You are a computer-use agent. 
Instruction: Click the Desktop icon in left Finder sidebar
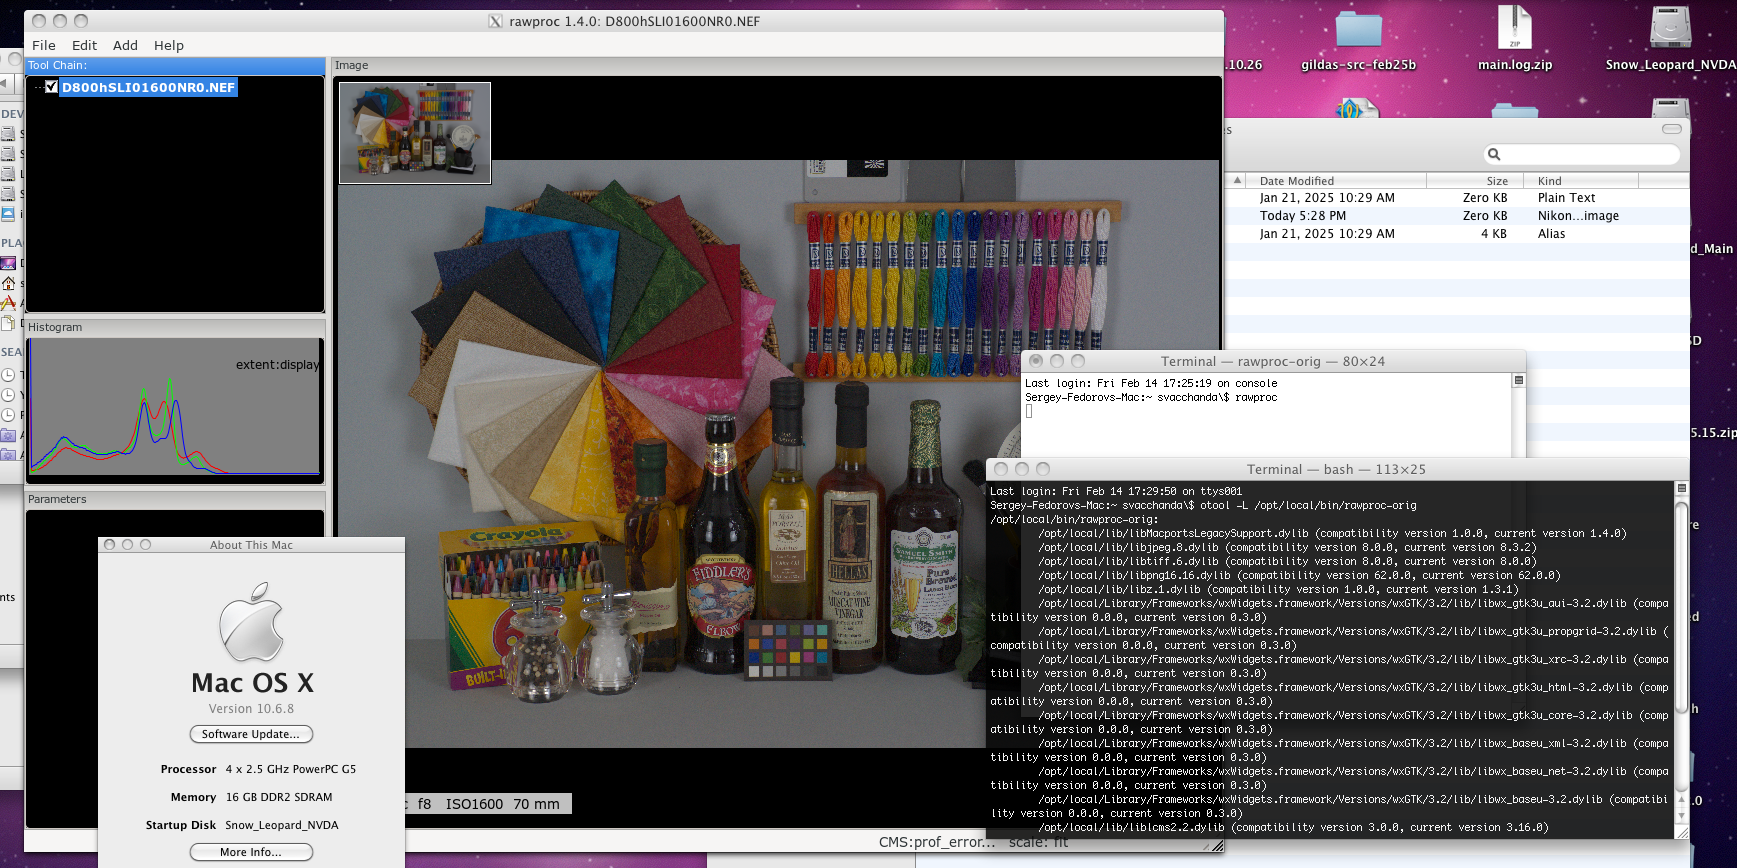coord(8,263)
